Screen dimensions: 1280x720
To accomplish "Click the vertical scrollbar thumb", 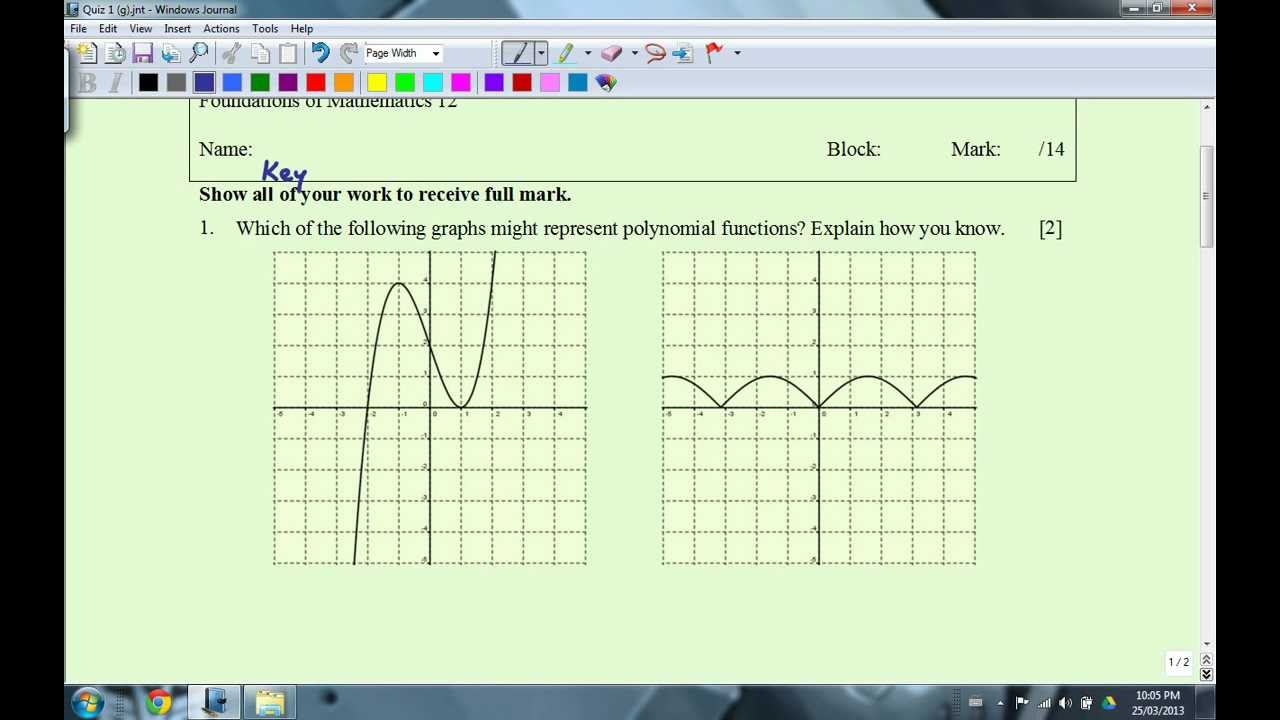I will click(1207, 196).
